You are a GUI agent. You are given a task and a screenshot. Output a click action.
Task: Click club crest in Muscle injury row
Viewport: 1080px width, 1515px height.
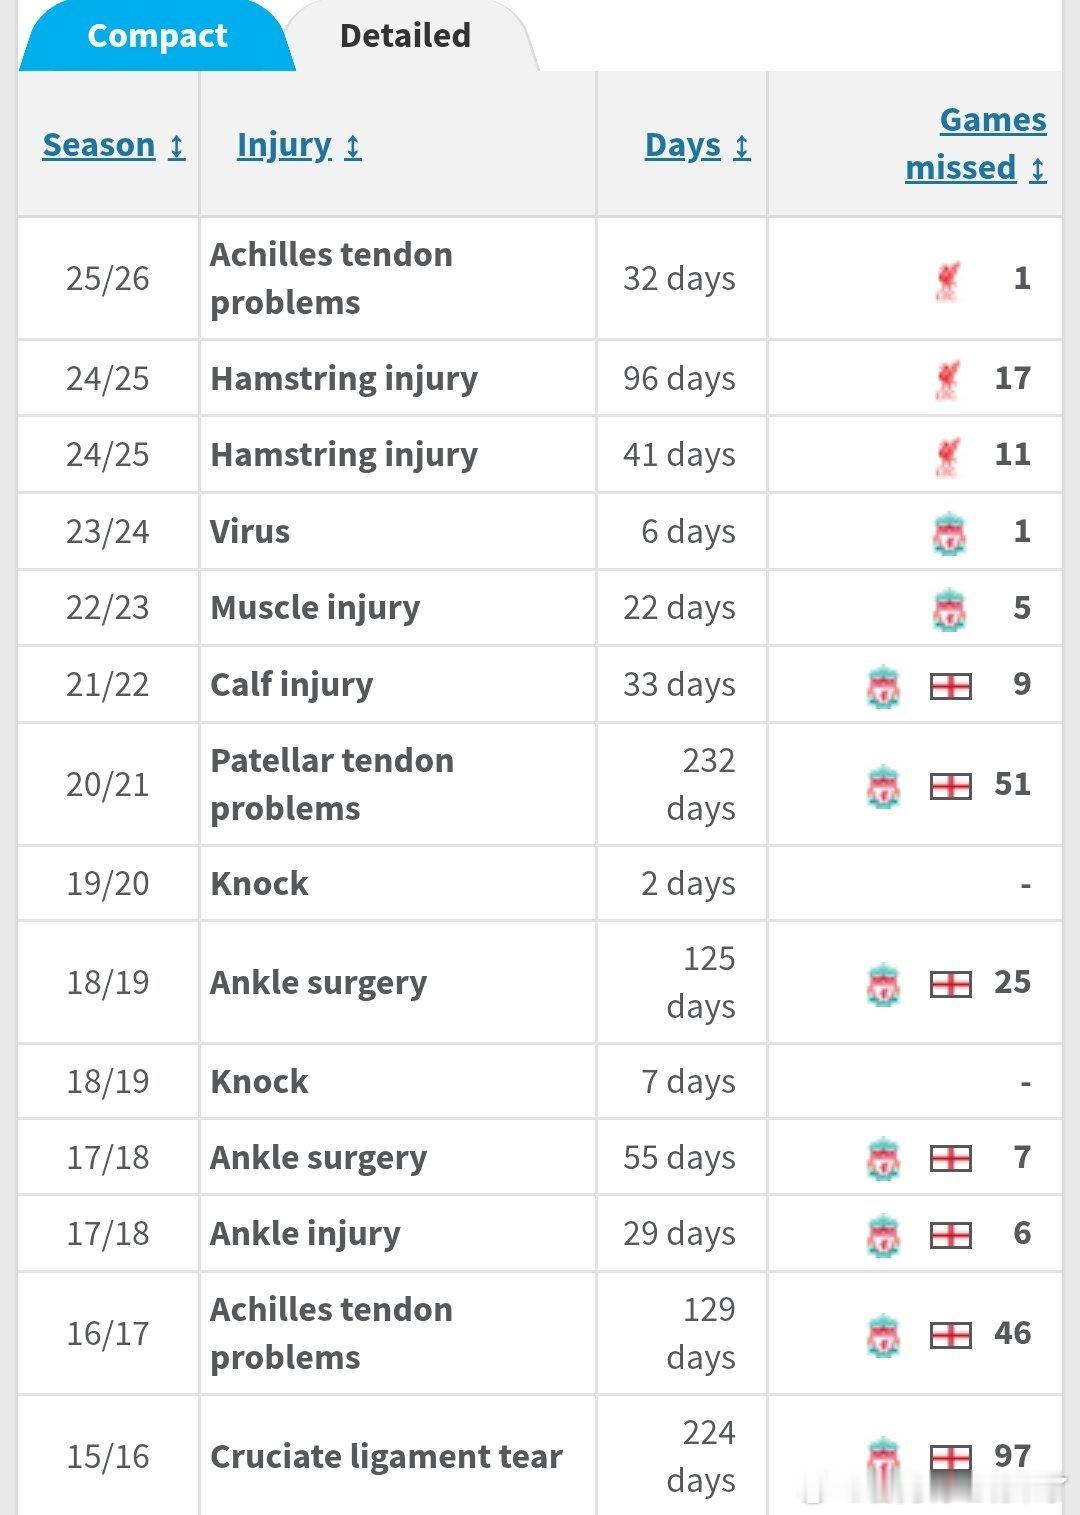point(949,609)
